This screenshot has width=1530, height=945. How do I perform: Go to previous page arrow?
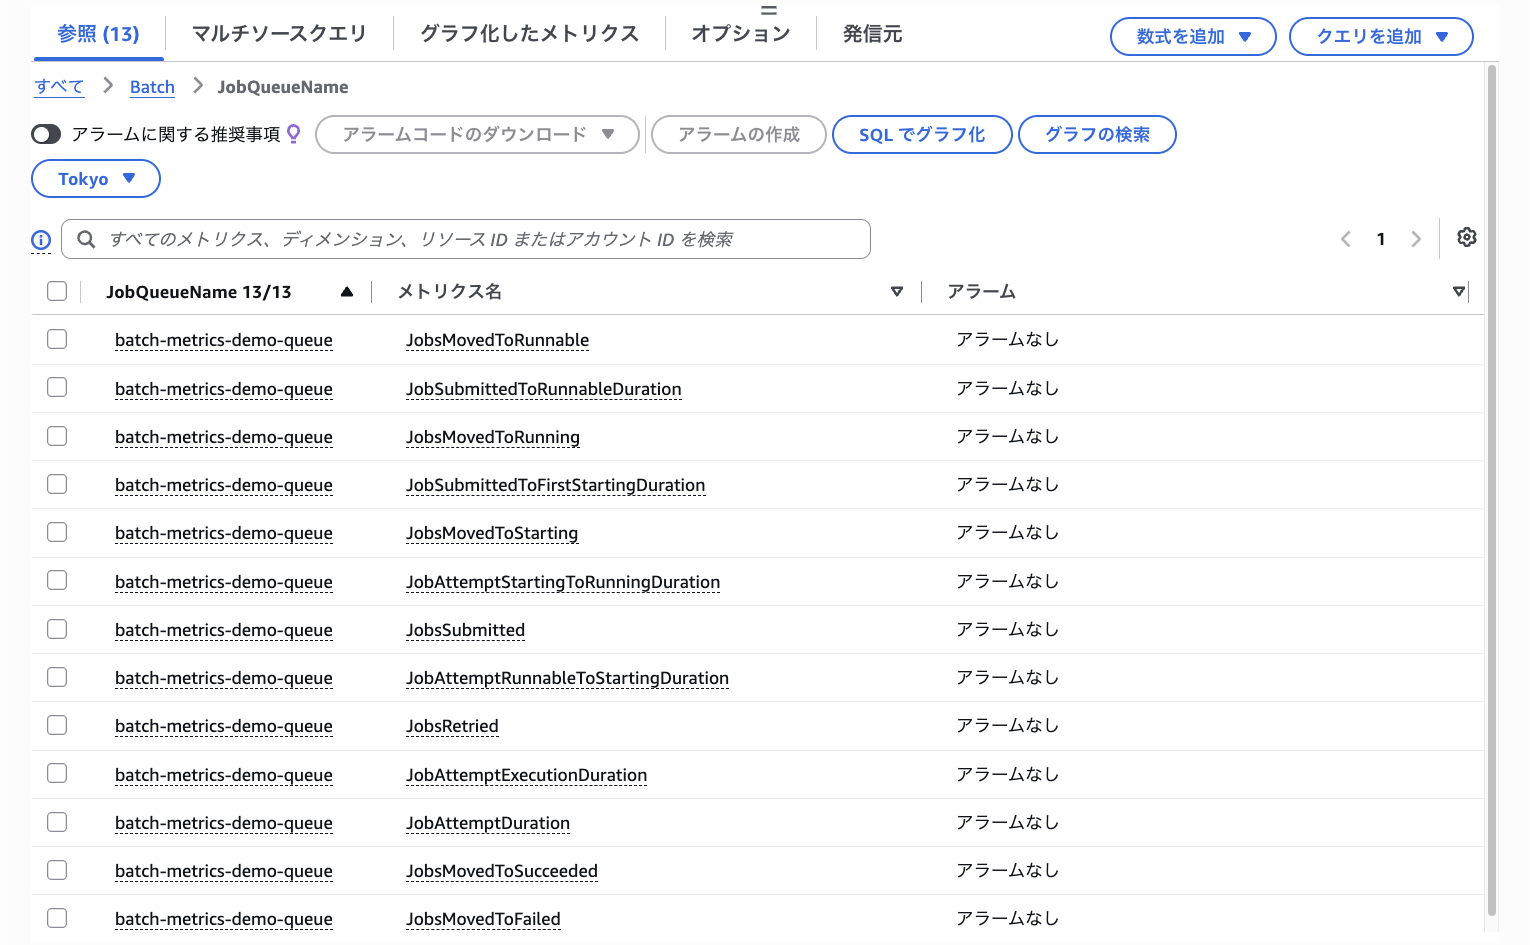click(x=1346, y=239)
